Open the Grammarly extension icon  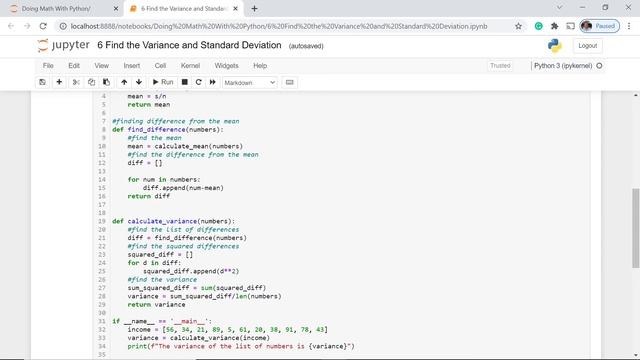(538, 26)
